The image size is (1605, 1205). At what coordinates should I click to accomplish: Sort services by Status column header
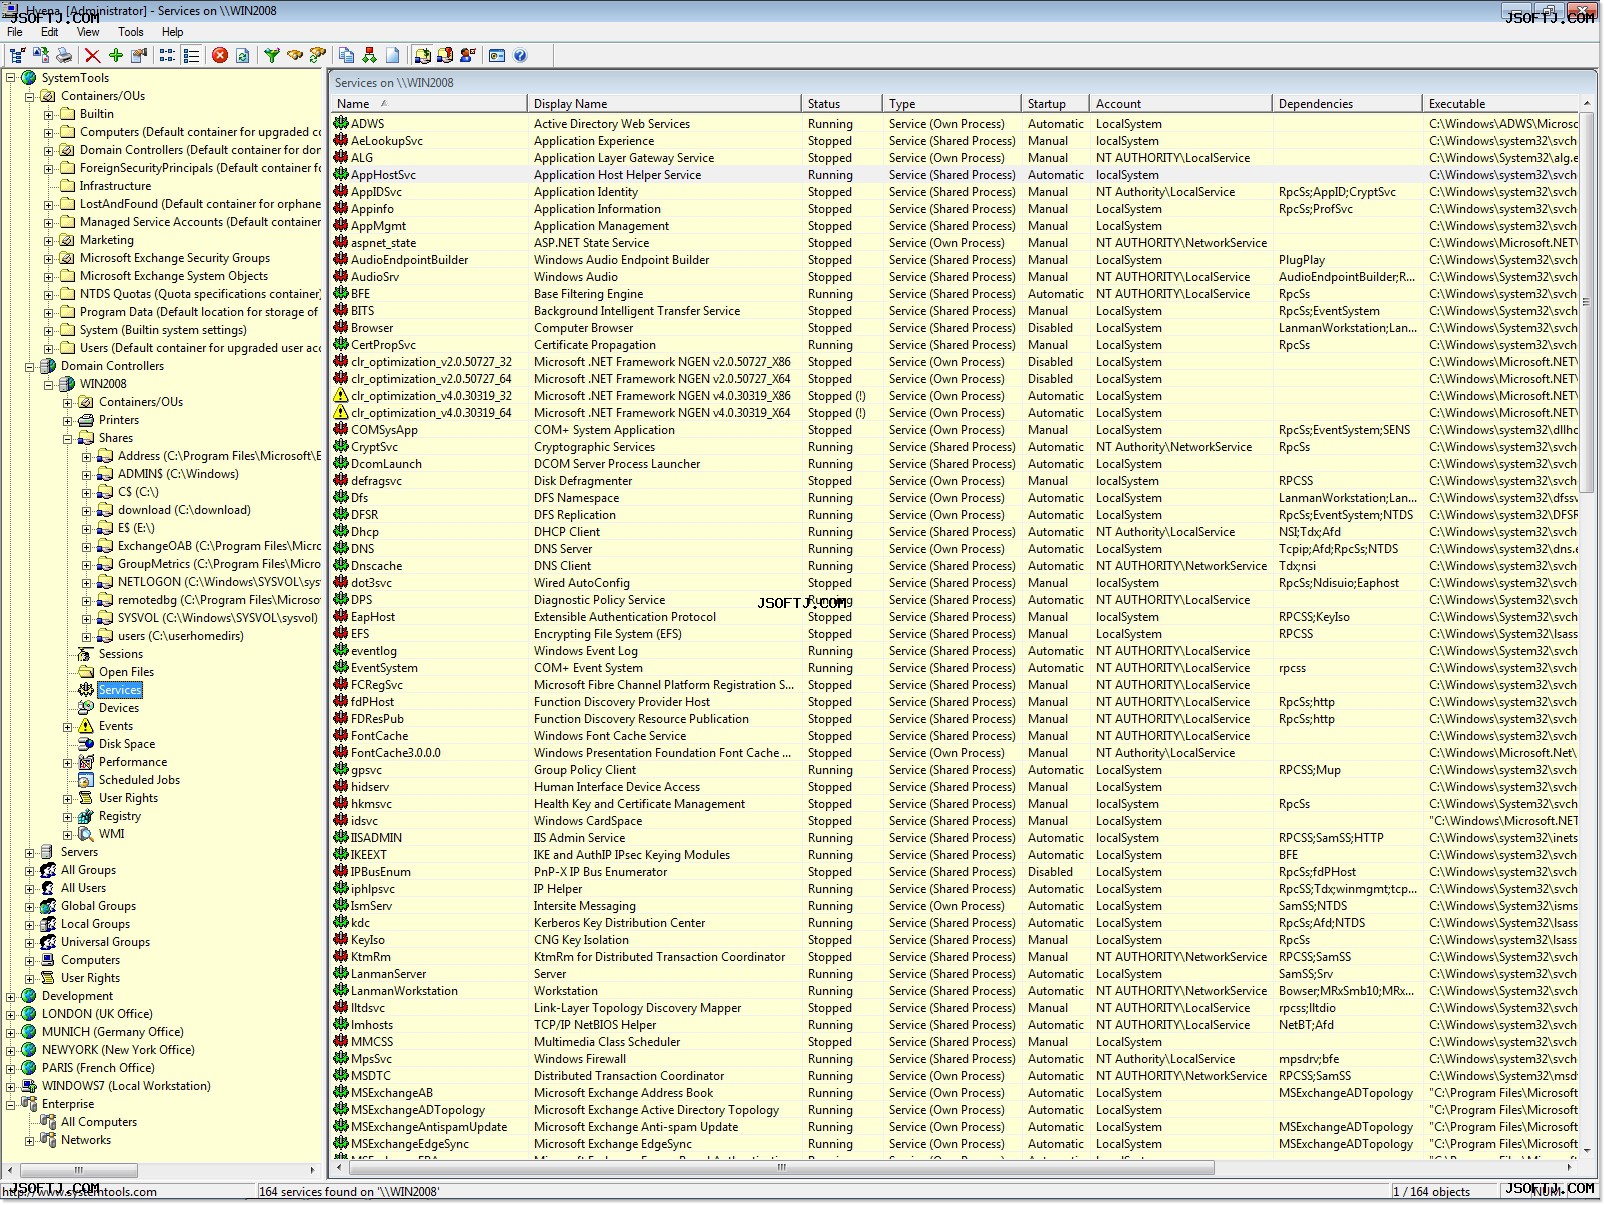(x=842, y=103)
